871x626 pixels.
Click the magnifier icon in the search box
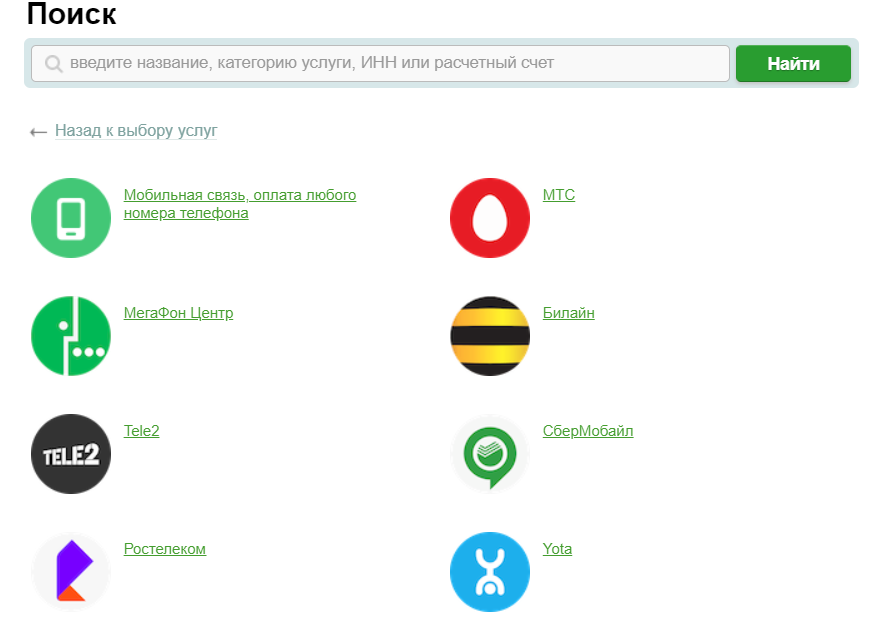(54, 64)
